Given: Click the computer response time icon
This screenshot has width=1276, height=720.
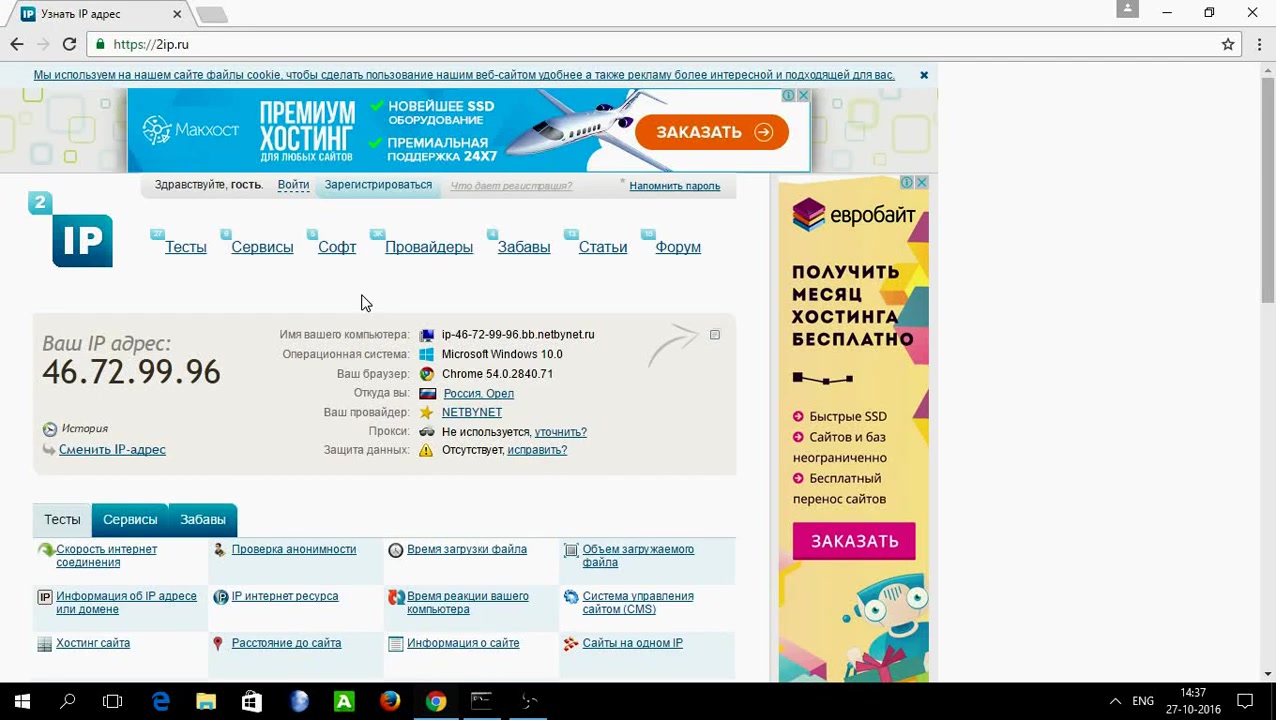Looking at the screenshot, I should click(x=396, y=597).
